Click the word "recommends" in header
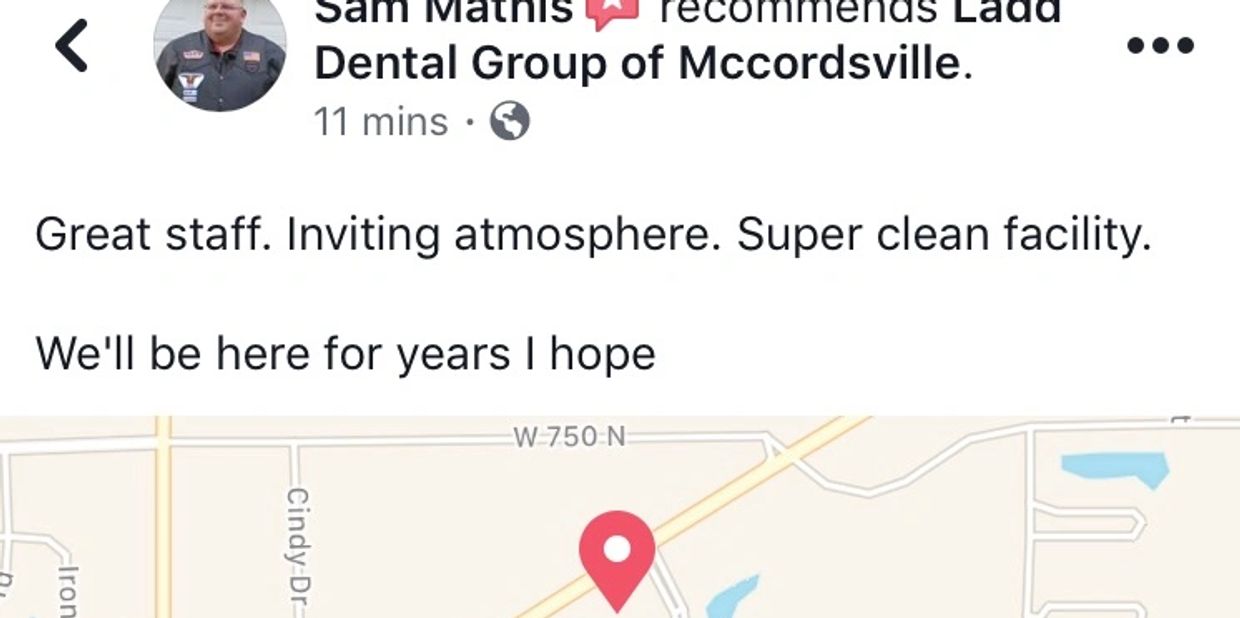 point(795,12)
